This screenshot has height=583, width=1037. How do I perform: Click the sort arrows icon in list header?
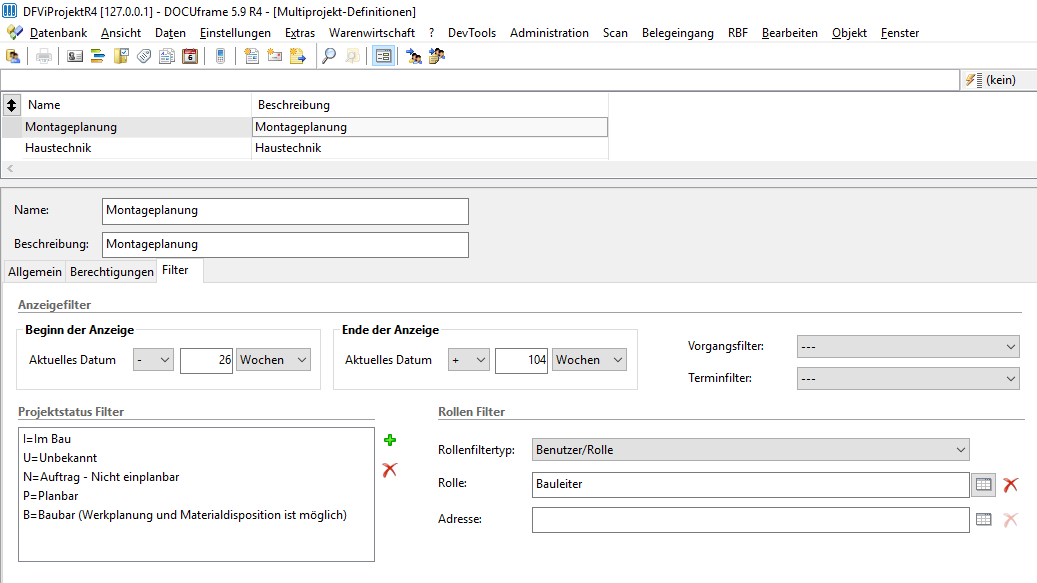coord(11,105)
